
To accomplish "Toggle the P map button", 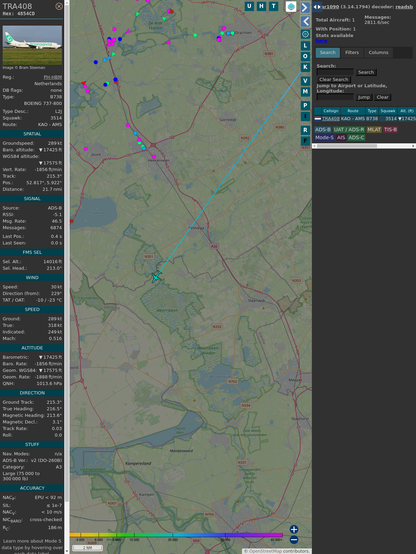I will tap(305, 105).
